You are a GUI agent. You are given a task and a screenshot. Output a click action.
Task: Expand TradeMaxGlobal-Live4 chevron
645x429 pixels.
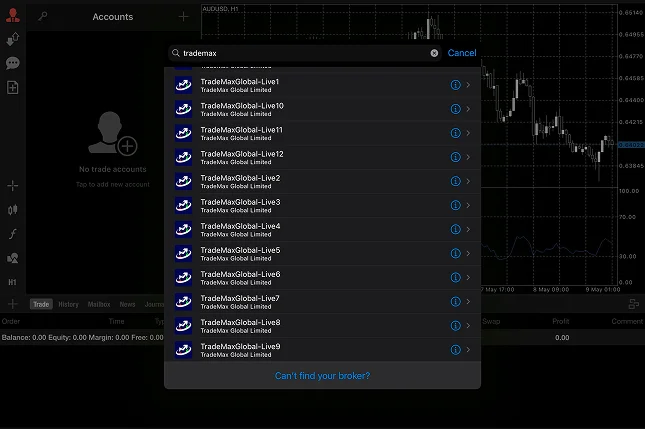point(468,229)
